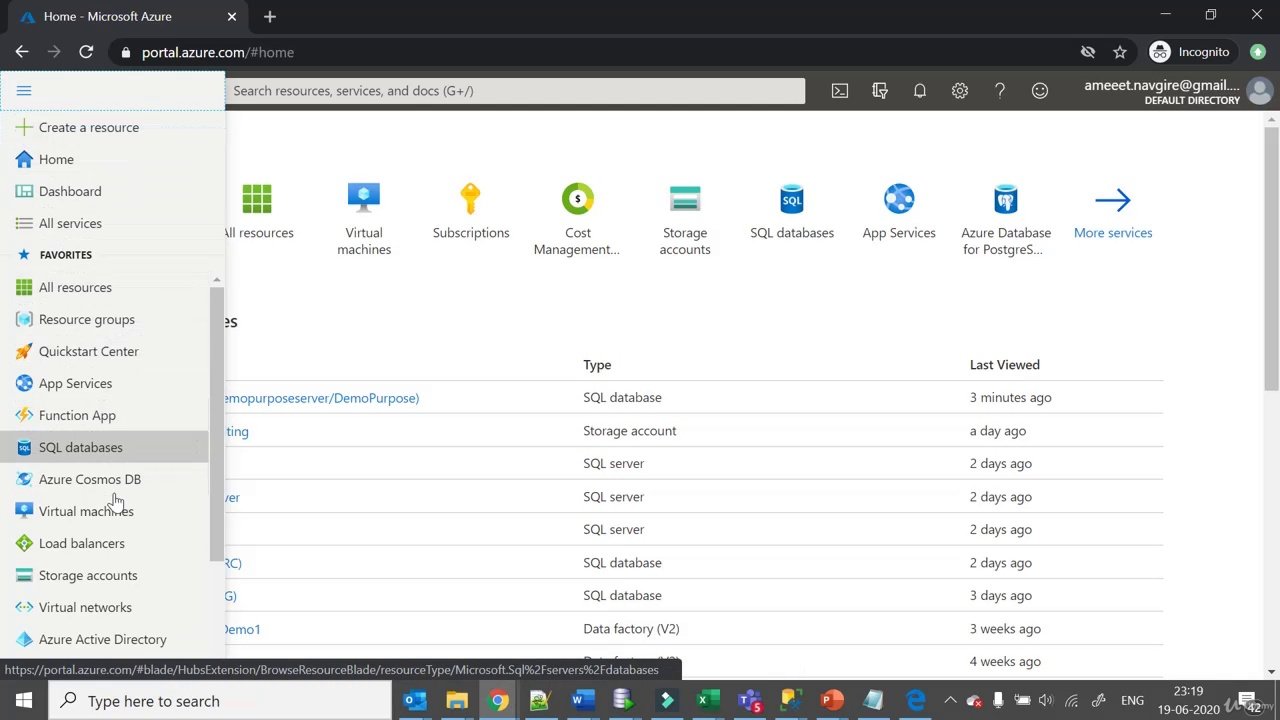Image resolution: width=1280 pixels, height=720 pixels.
Task: Open Microsoft Teams from taskbar
Action: tap(750, 701)
